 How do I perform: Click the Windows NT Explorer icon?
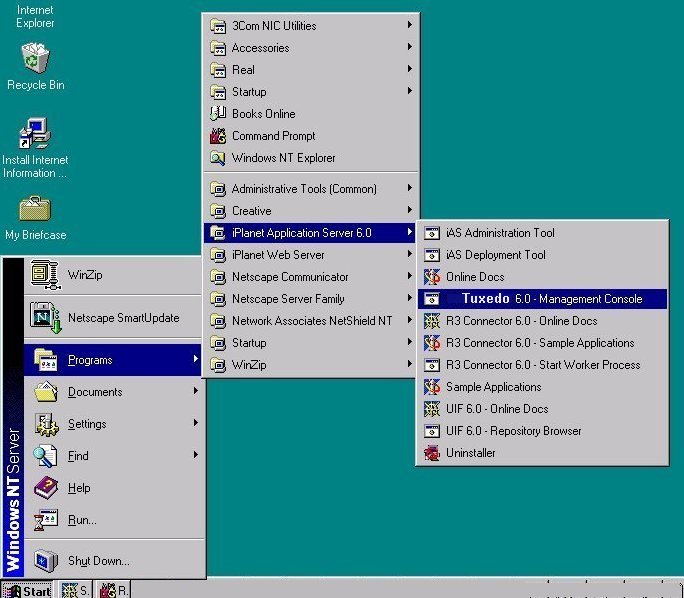[x=218, y=158]
